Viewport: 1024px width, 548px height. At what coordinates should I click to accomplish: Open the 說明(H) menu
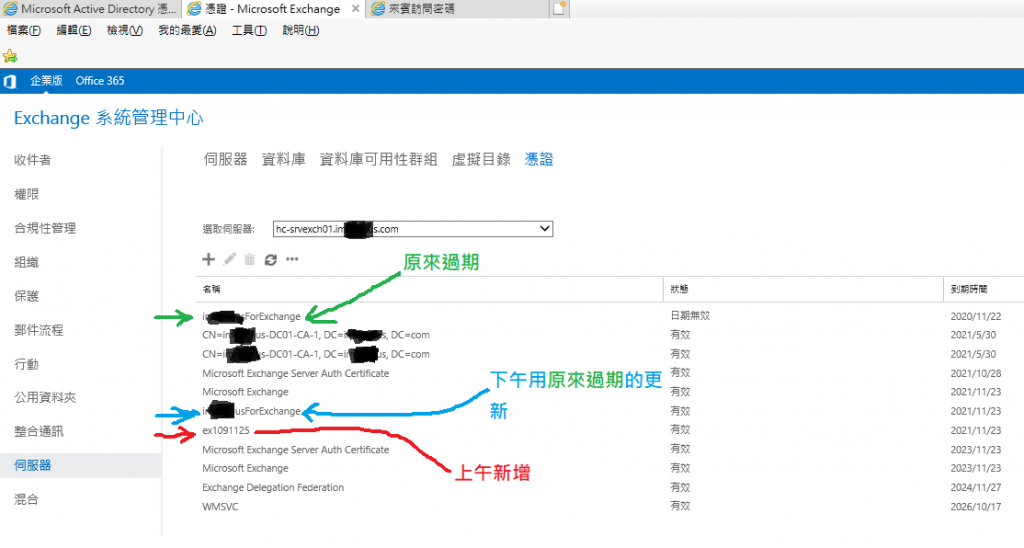[300, 30]
